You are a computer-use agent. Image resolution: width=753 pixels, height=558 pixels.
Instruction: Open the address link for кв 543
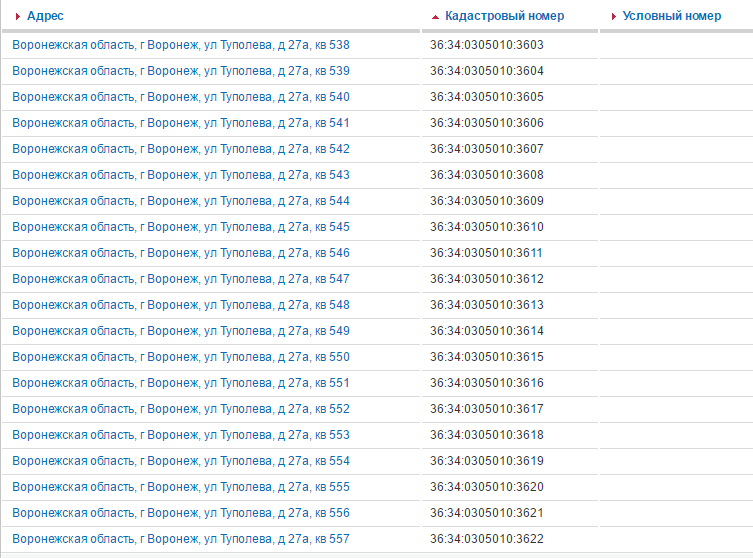(x=181, y=175)
